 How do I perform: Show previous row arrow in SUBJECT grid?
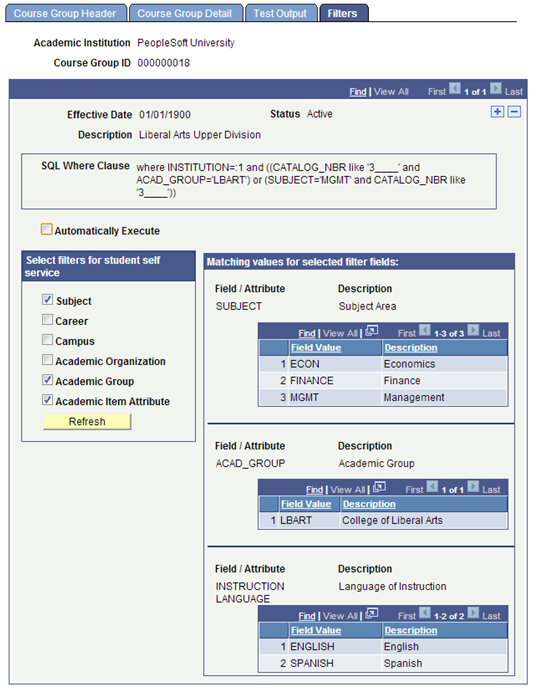(425, 330)
